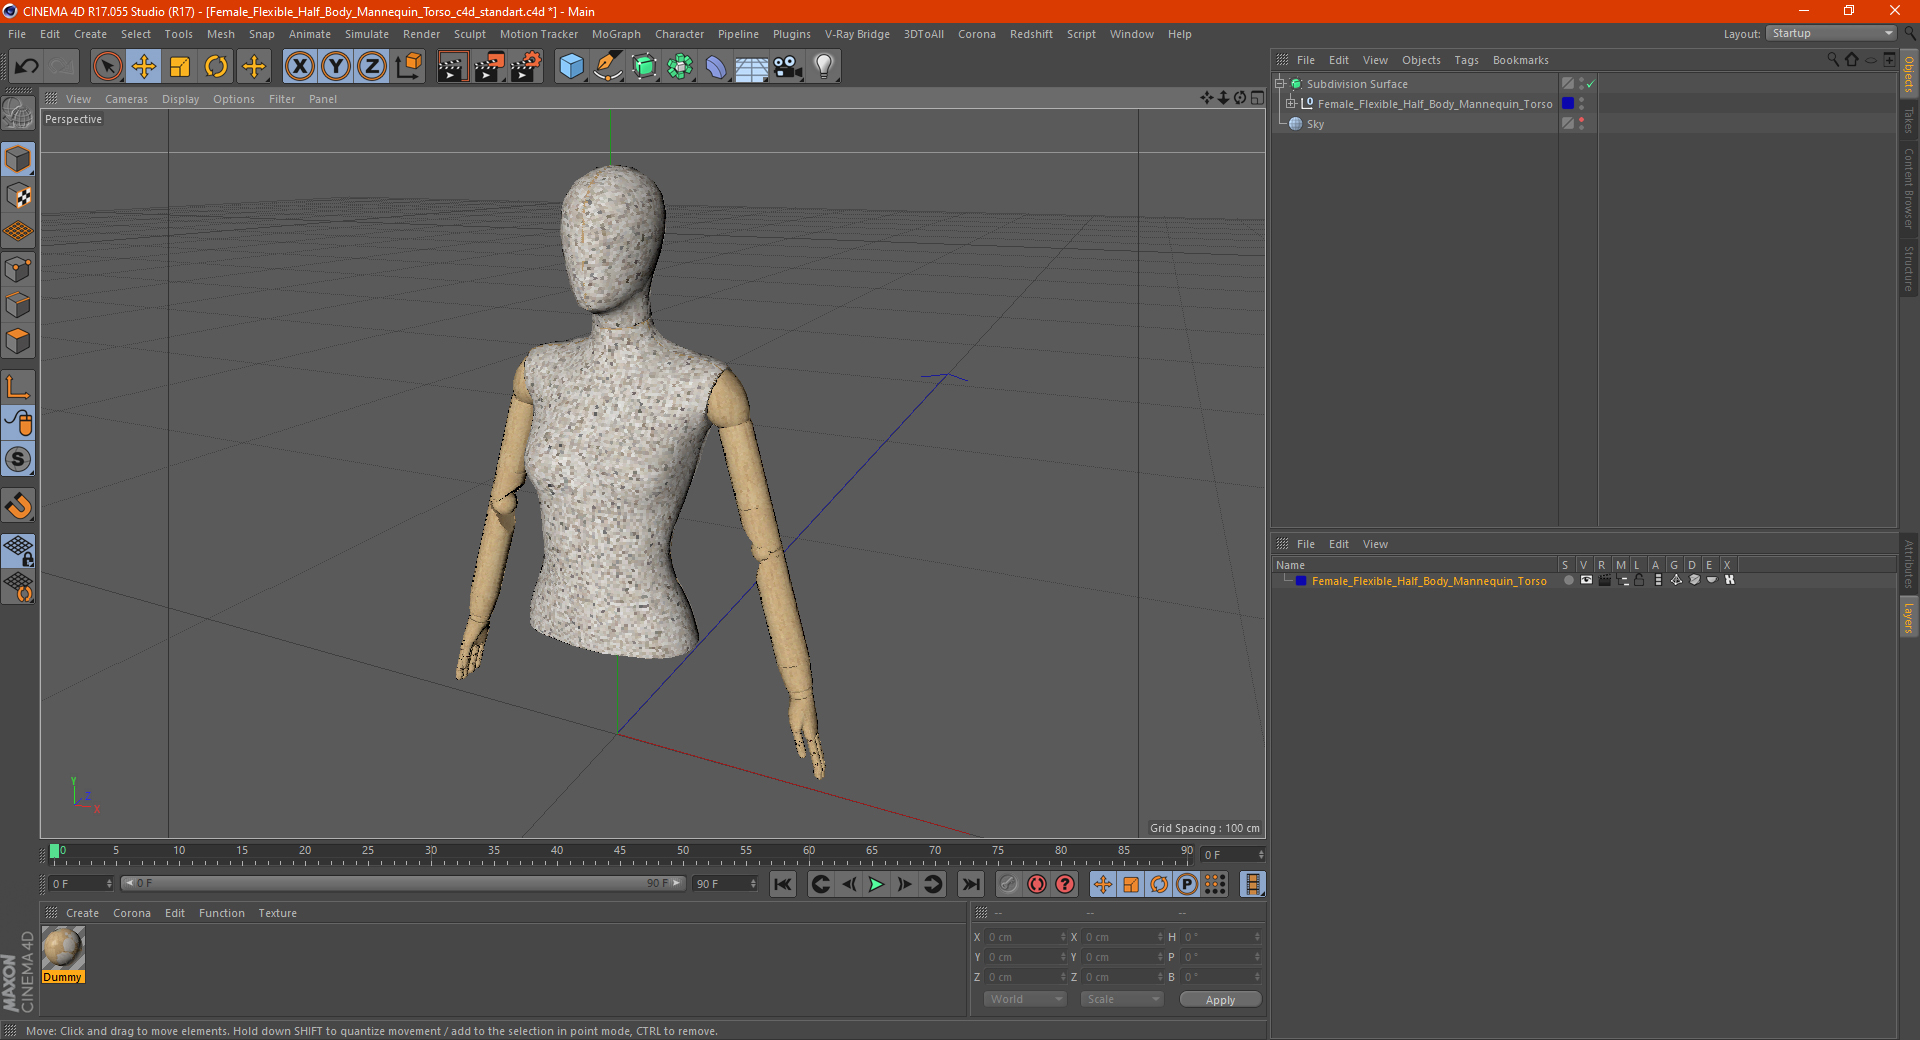This screenshot has height=1040, width=1920.
Task: Click the Spline Pen tool icon
Action: click(607, 67)
